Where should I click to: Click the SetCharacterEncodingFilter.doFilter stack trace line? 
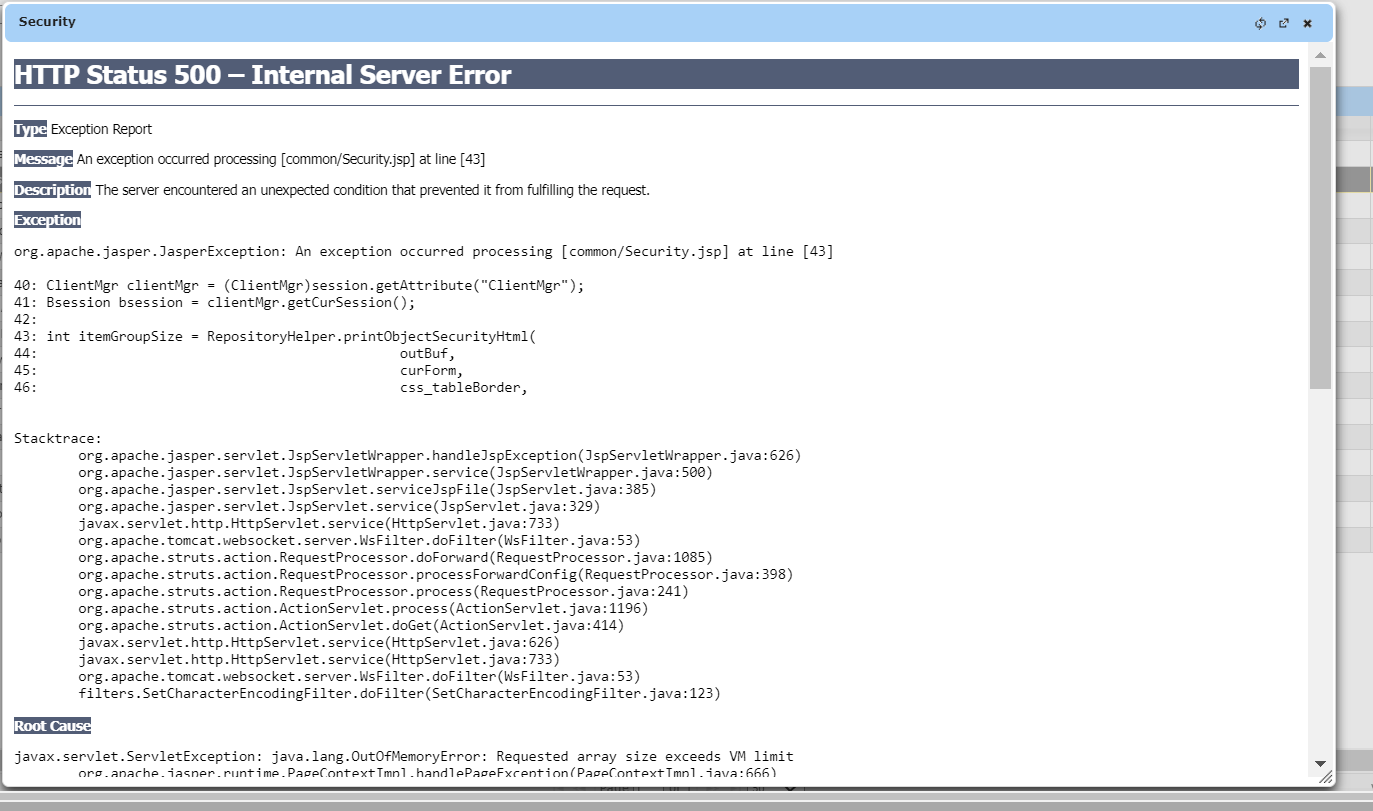pyautogui.click(x=399, y=693)
